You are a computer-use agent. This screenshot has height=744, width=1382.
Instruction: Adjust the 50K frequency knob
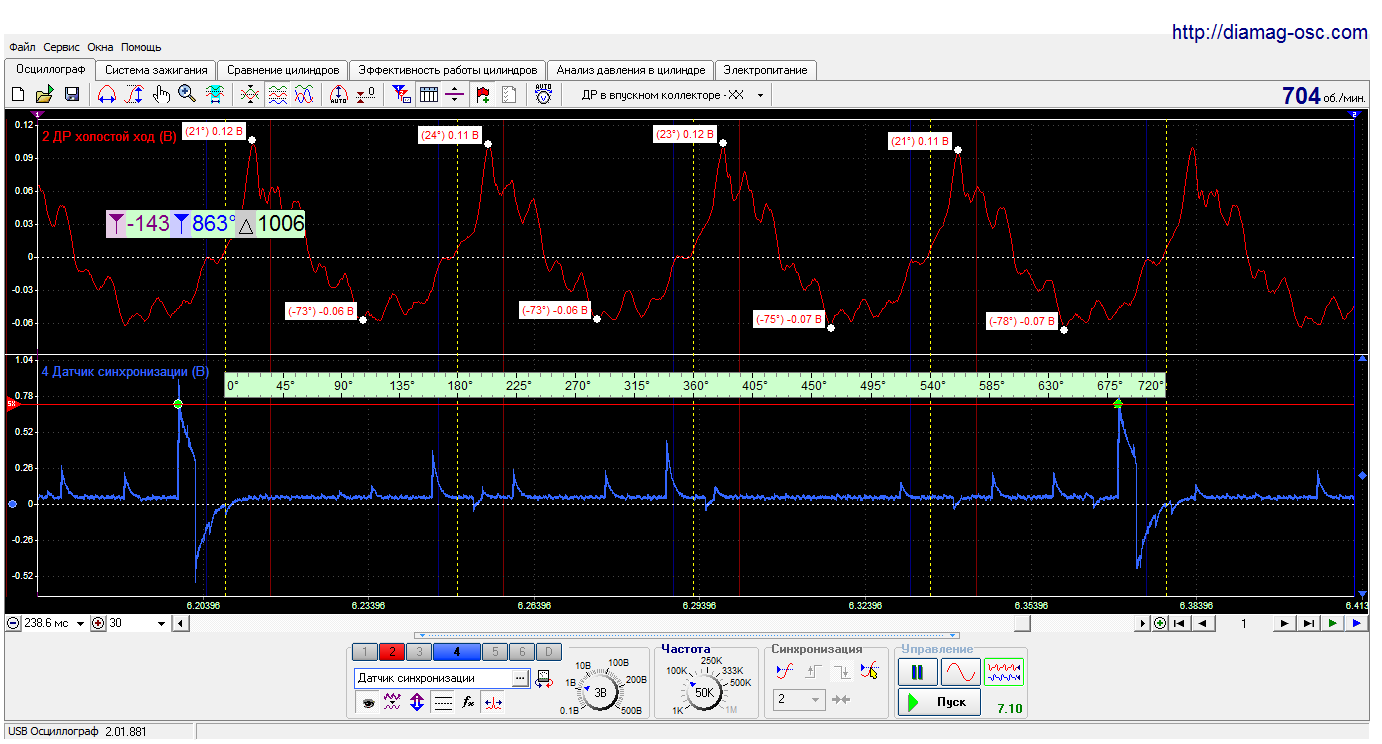(704, 691)
